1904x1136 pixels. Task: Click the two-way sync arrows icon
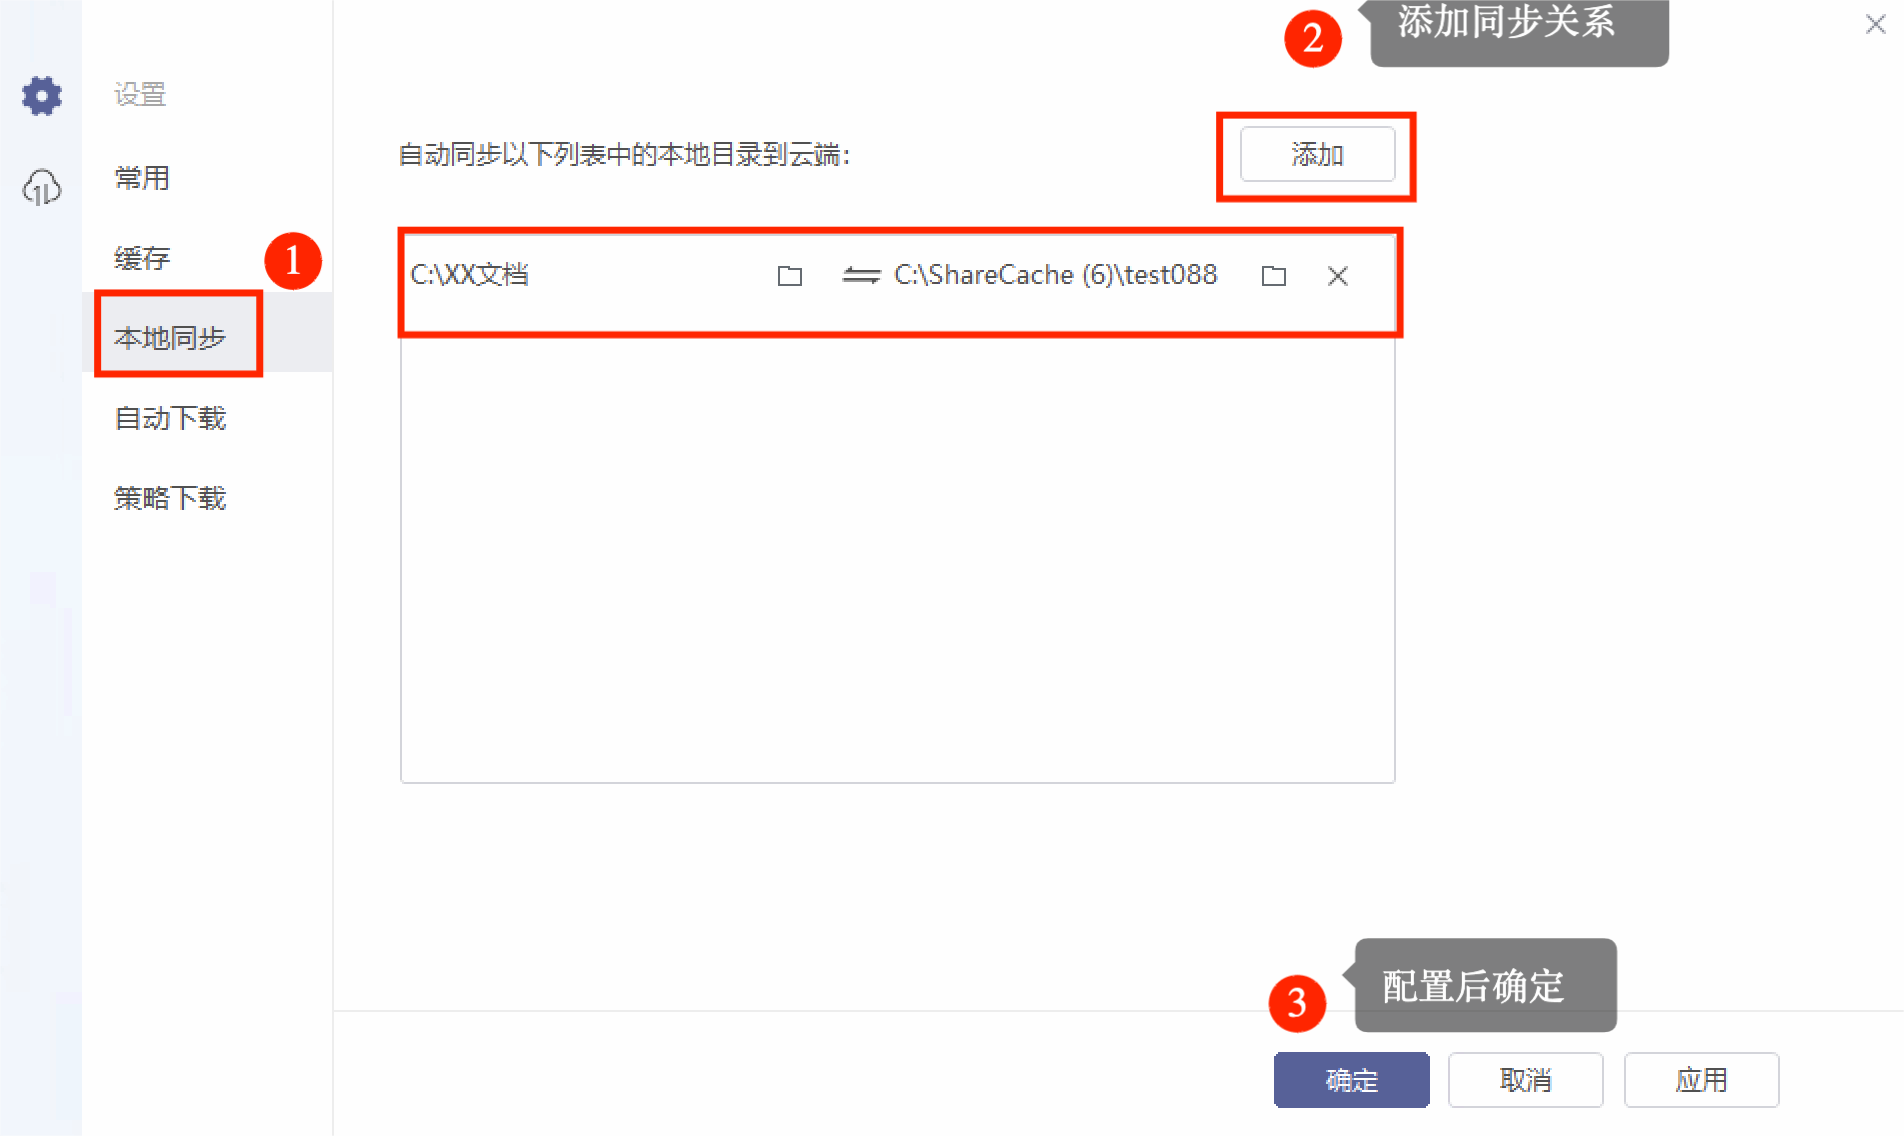point(861,275)
